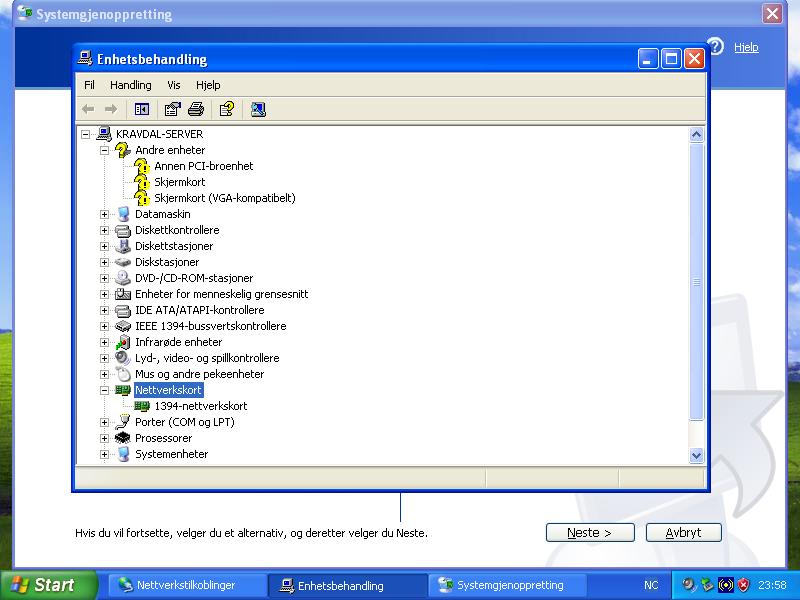The height and width of the screenshot is (600, 800).
Task: Open the Fil menu
Action: point(89,85)
